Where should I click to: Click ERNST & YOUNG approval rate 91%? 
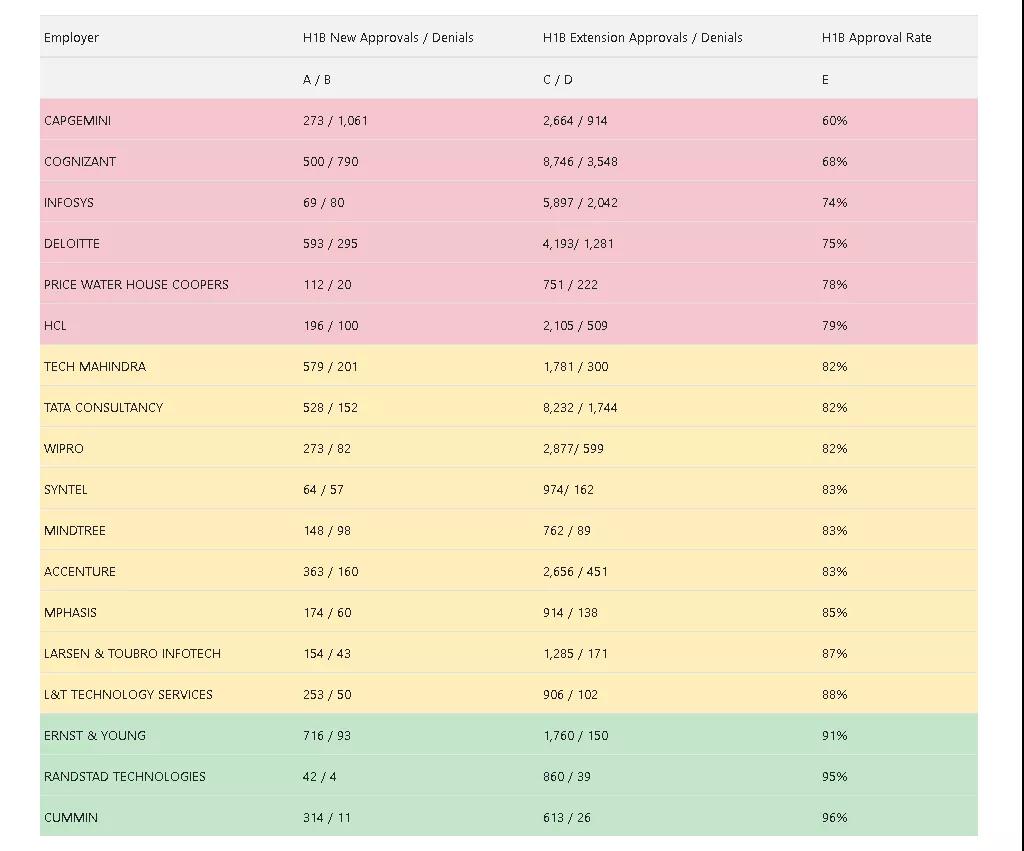pyautogui.click(x=834, y=736)
